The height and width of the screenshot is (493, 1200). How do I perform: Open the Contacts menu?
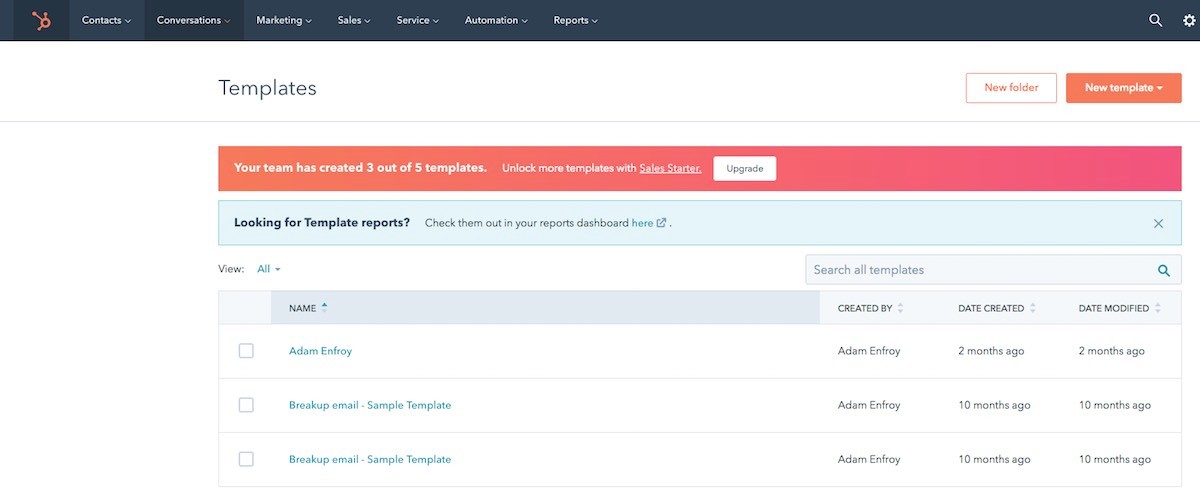[106, 20]
